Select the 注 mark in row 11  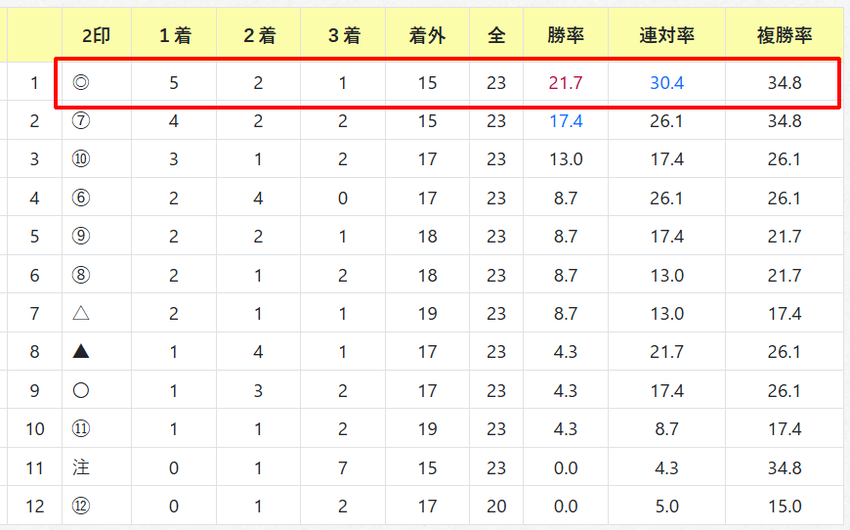tap(81, 467)
